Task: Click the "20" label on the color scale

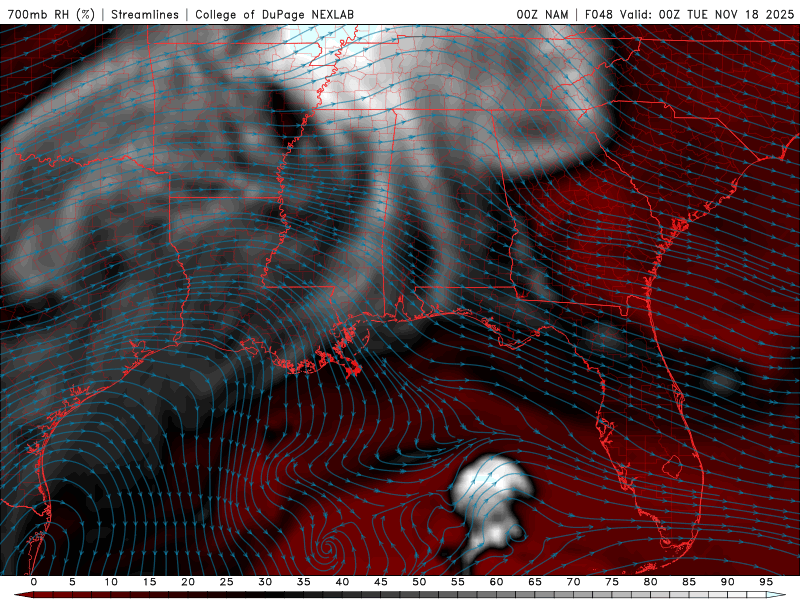Action: click(188, 582)
